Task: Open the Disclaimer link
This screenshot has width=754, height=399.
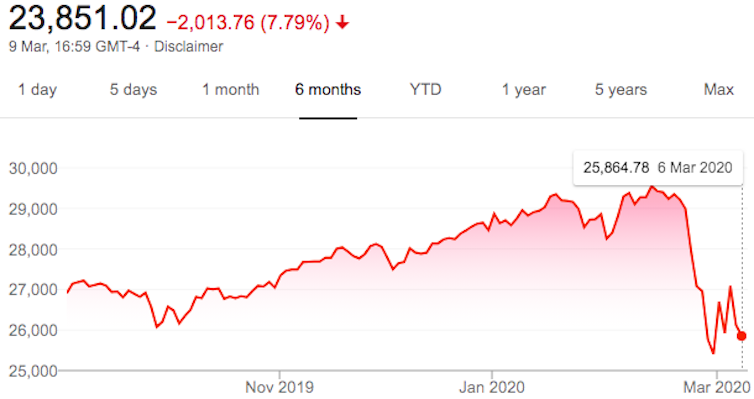Action: pyautogui.click(x=188, y=47)
